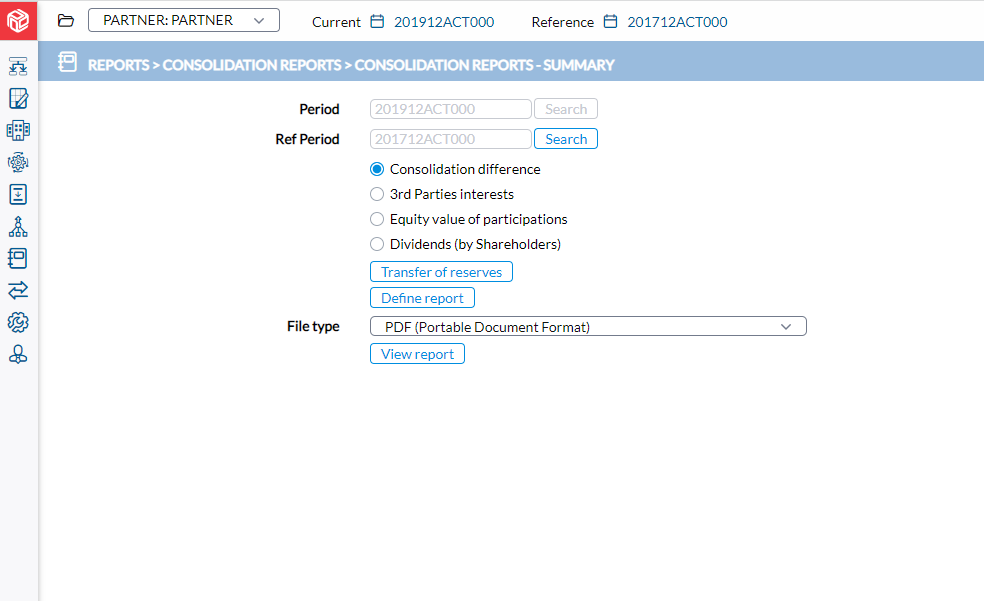Screen dimensions: 984x601
Task: Open the gear-with-arrows processing icon
Action: [18, 162]
